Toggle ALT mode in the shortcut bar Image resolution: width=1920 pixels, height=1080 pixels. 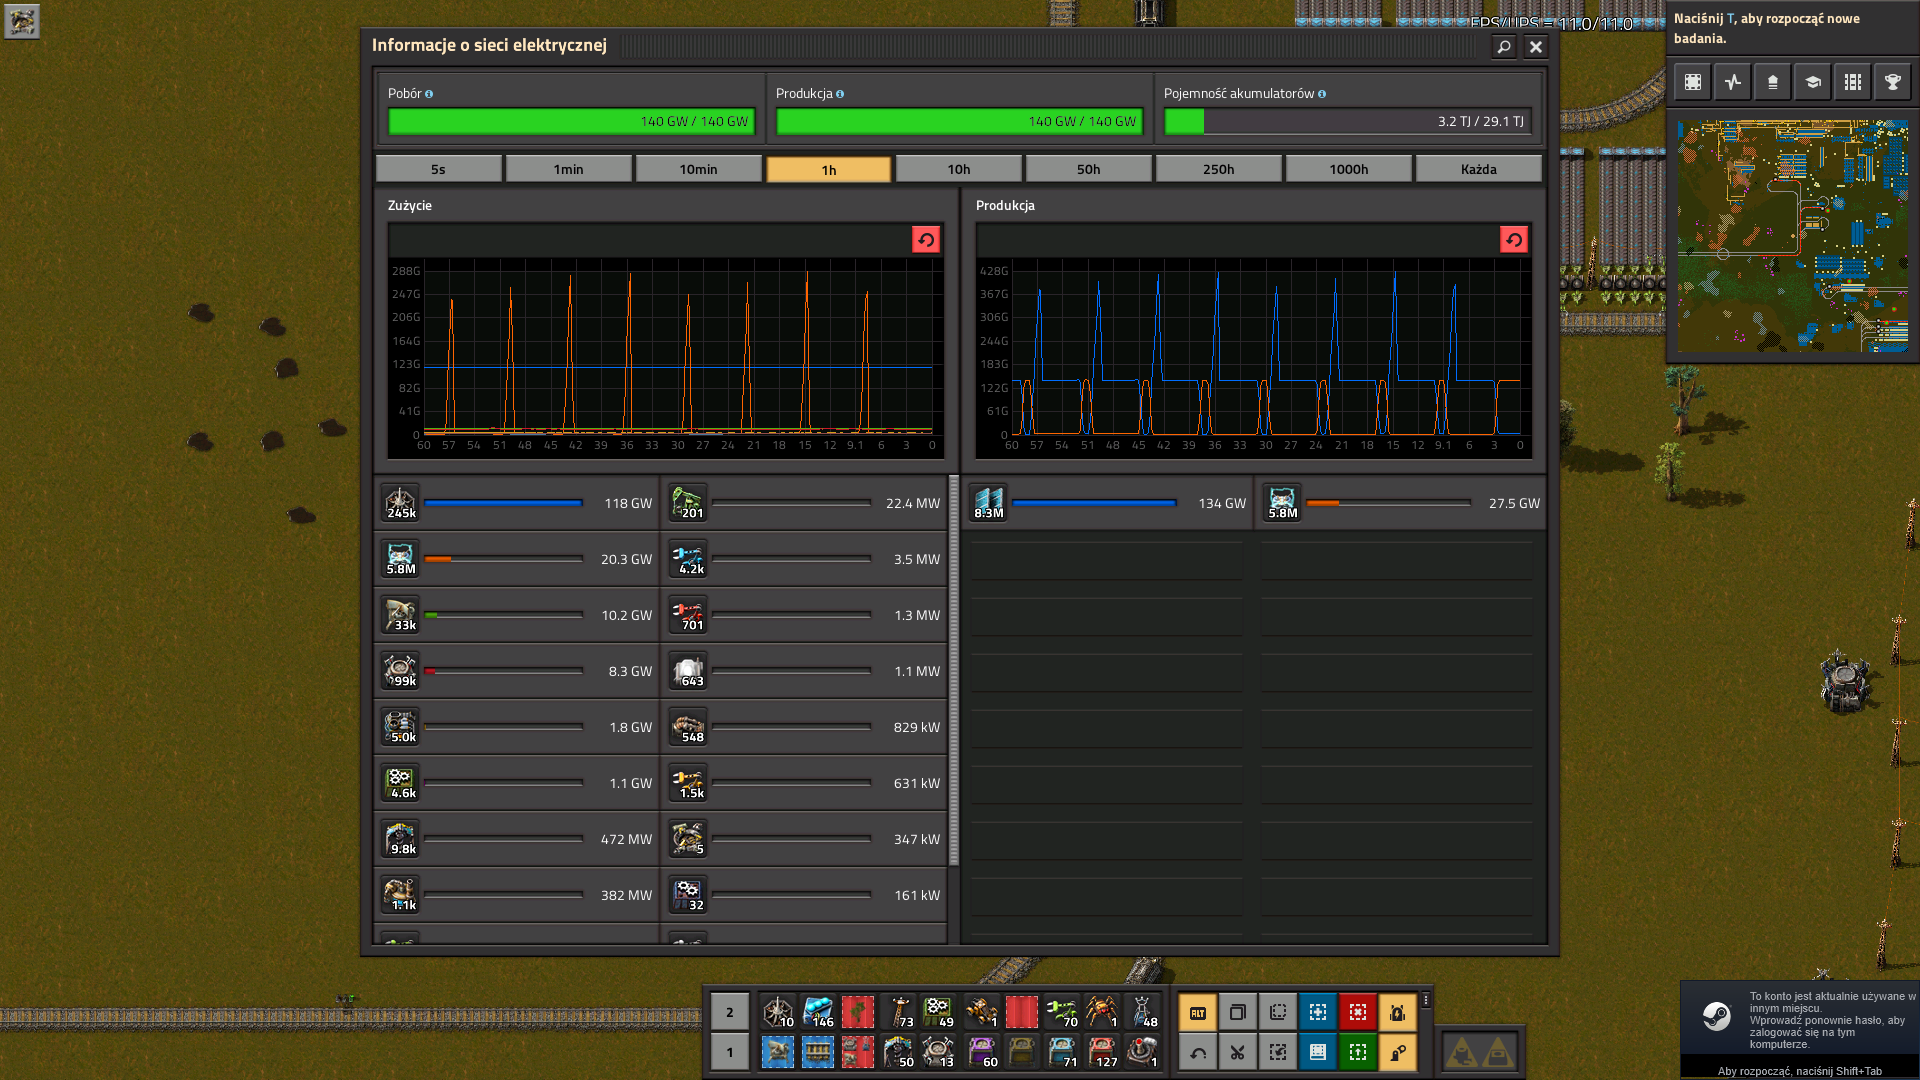pos(1197,1012)
